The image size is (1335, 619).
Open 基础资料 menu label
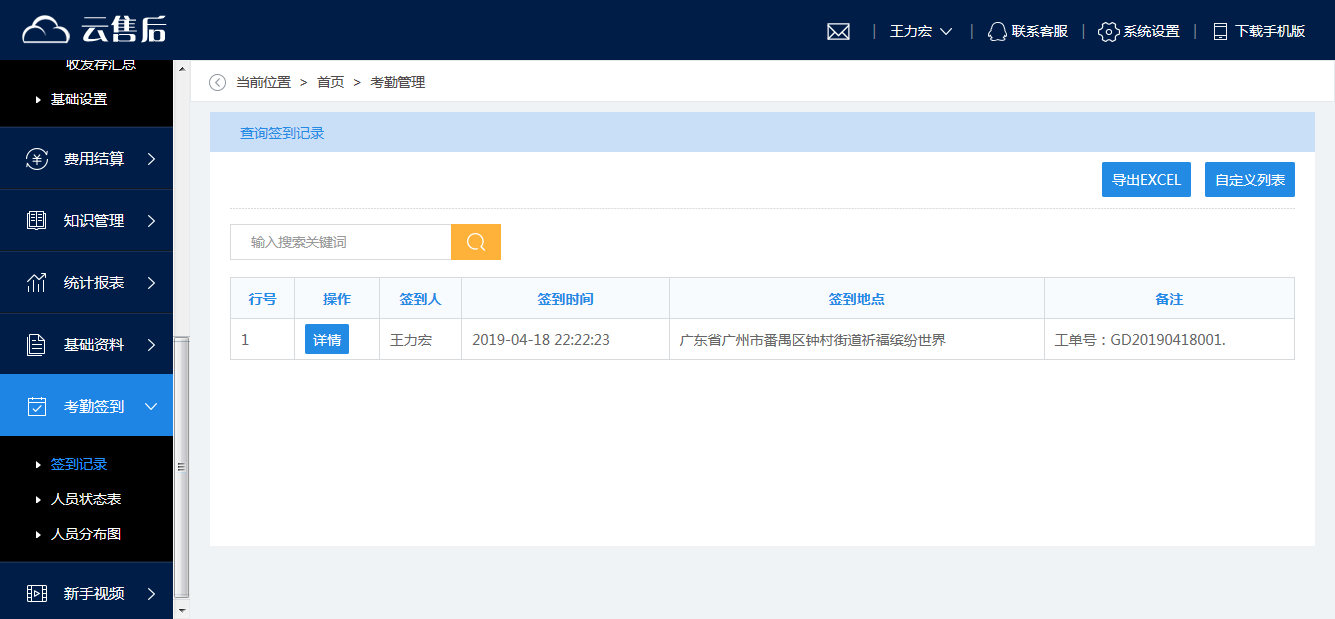click(94, 345)
